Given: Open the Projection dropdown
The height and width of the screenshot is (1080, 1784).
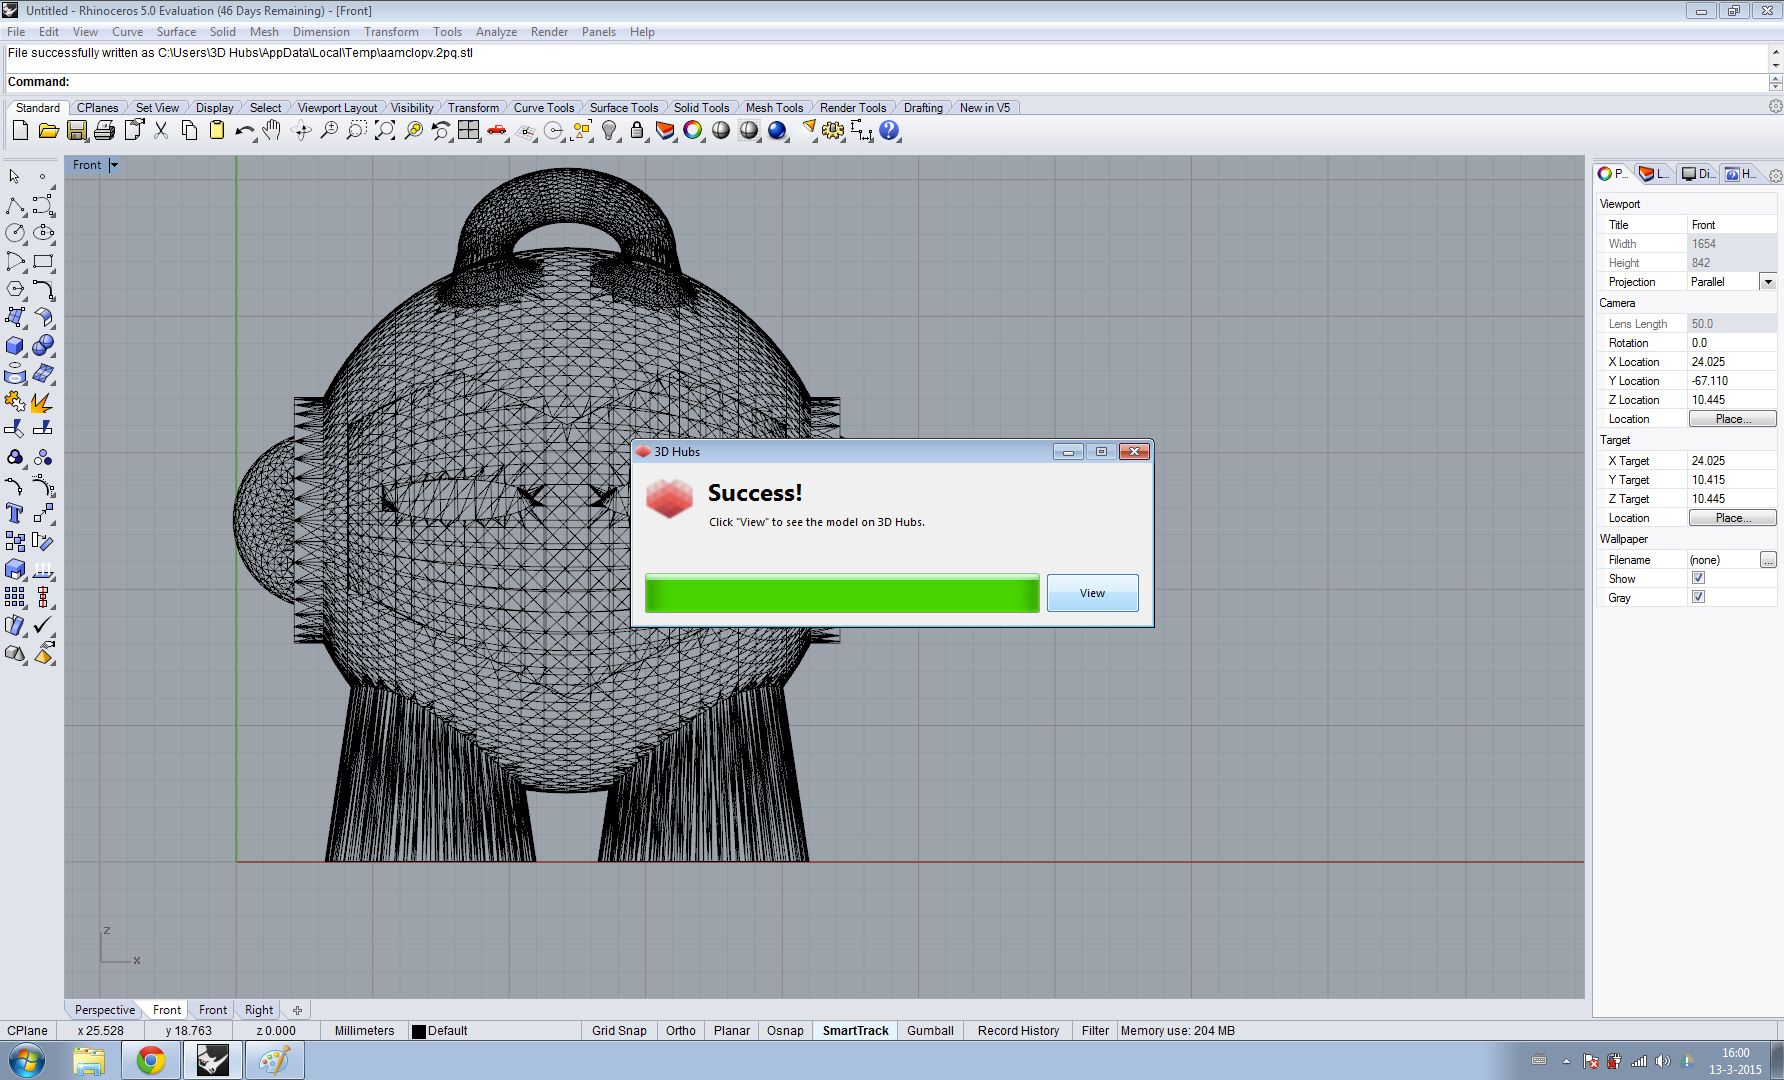Looking at the screenshot, I should coord(1768,282).
